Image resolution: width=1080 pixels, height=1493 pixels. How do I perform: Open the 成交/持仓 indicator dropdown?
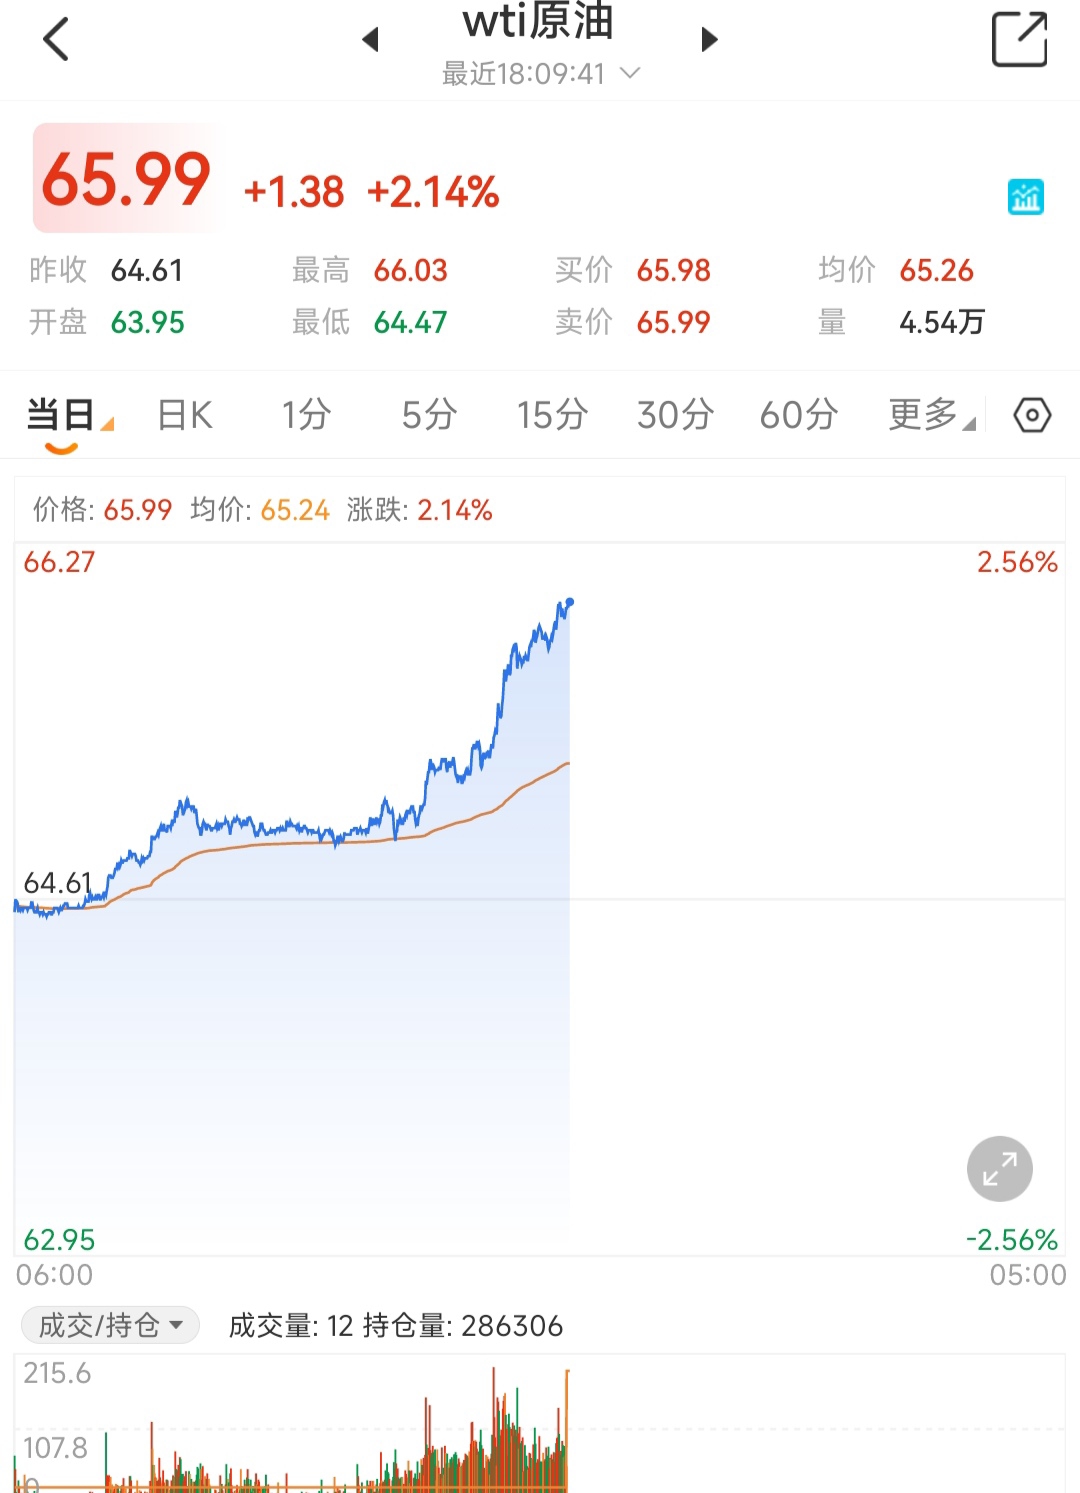(x=110, y=1325)
